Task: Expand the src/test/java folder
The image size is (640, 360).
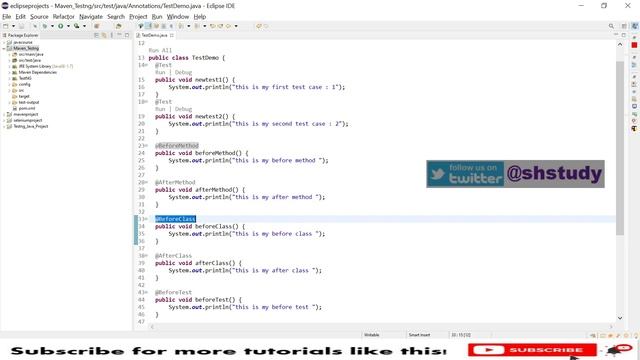Action: tap(9, 60)
